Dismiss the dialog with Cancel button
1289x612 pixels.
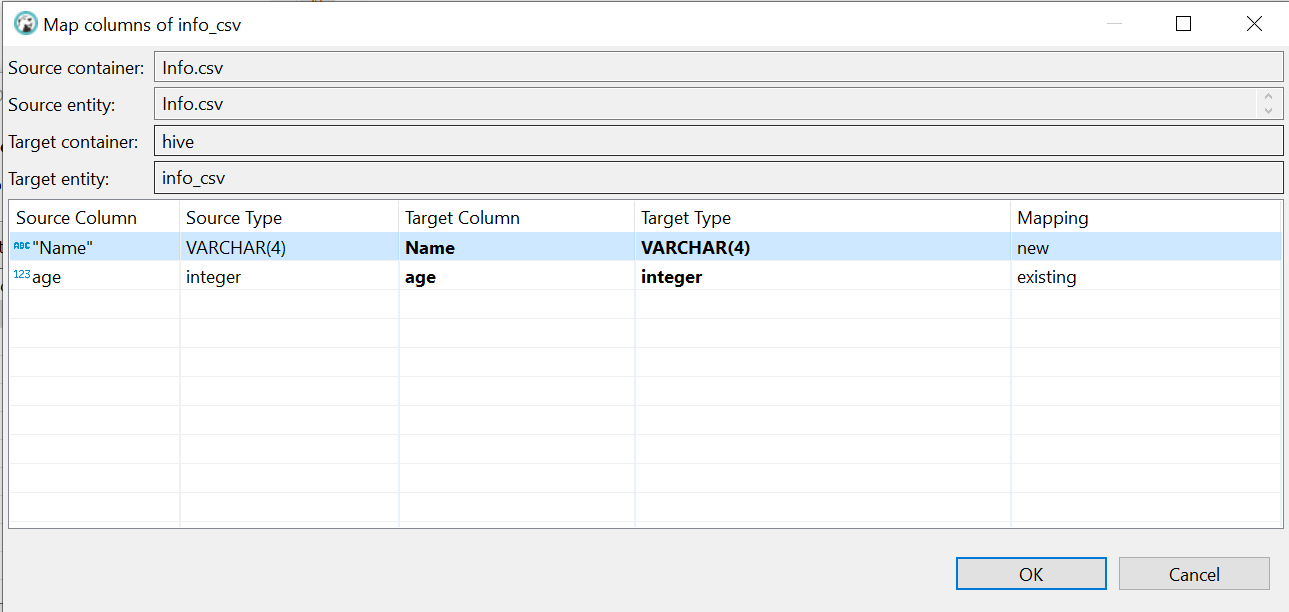(1194, 573)
